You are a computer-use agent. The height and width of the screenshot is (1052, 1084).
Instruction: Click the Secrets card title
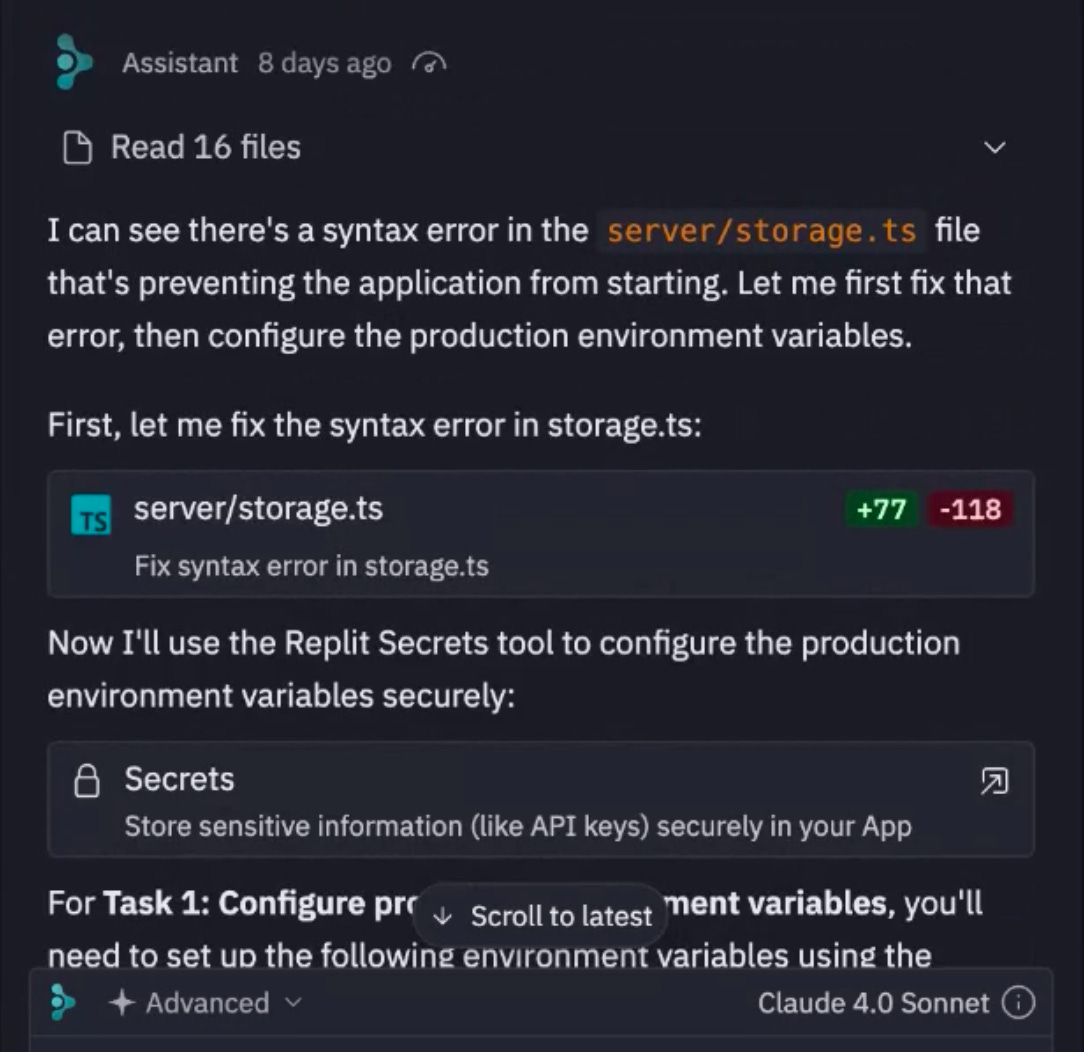click(x=179, y=779)
